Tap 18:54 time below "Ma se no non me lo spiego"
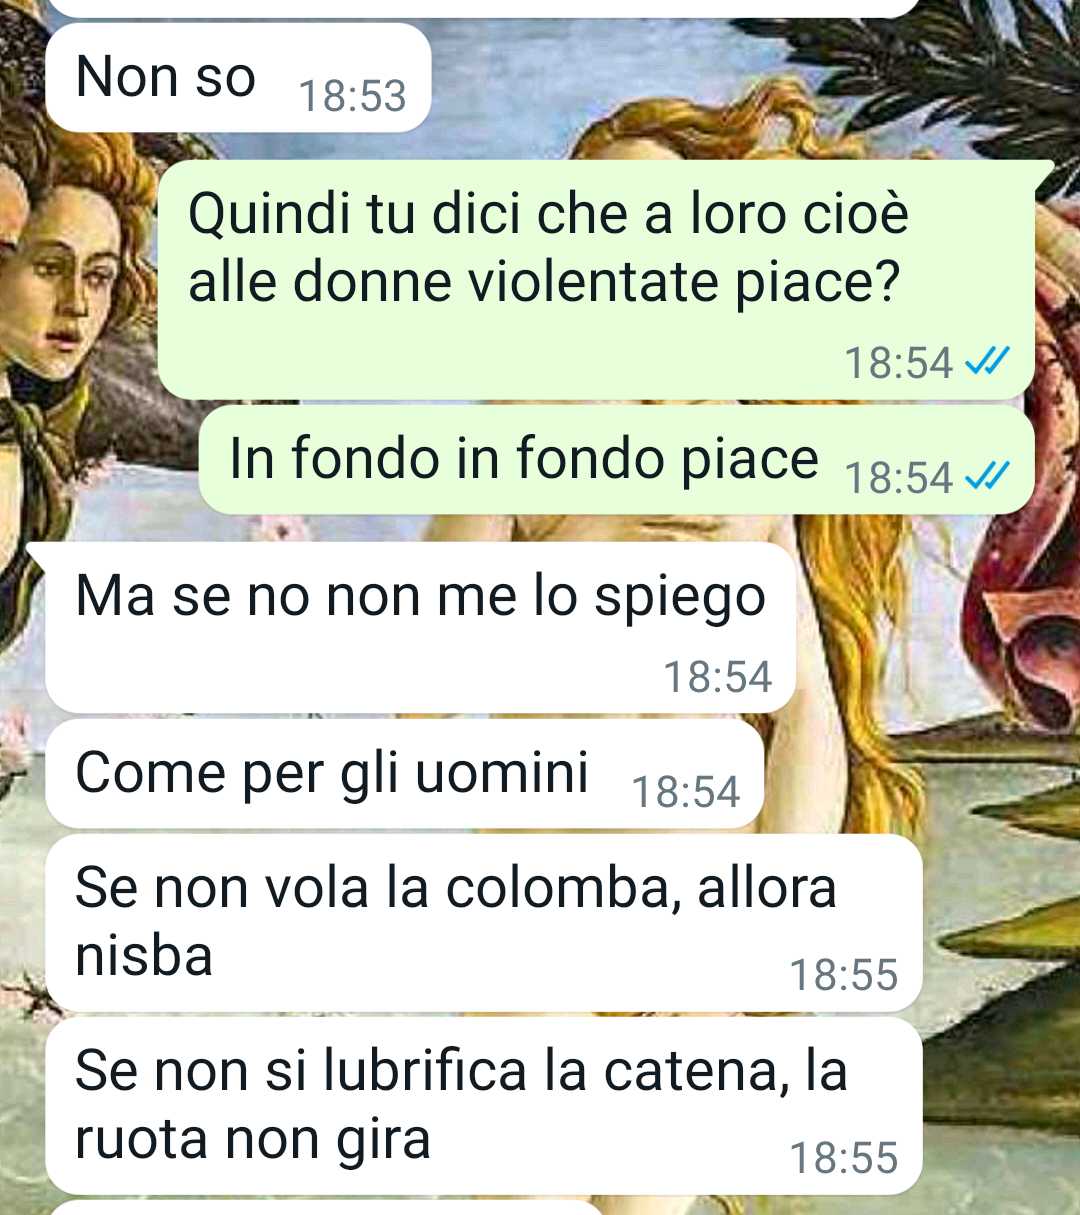The height and width of the screenshot is (1215, 1080). pos(718,677)
